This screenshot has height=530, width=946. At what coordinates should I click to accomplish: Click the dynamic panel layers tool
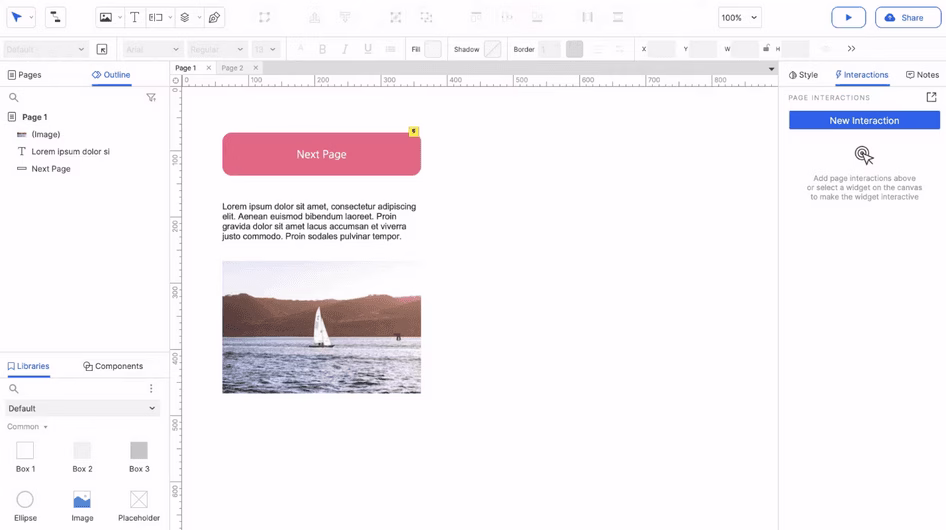tap(185, 18)
